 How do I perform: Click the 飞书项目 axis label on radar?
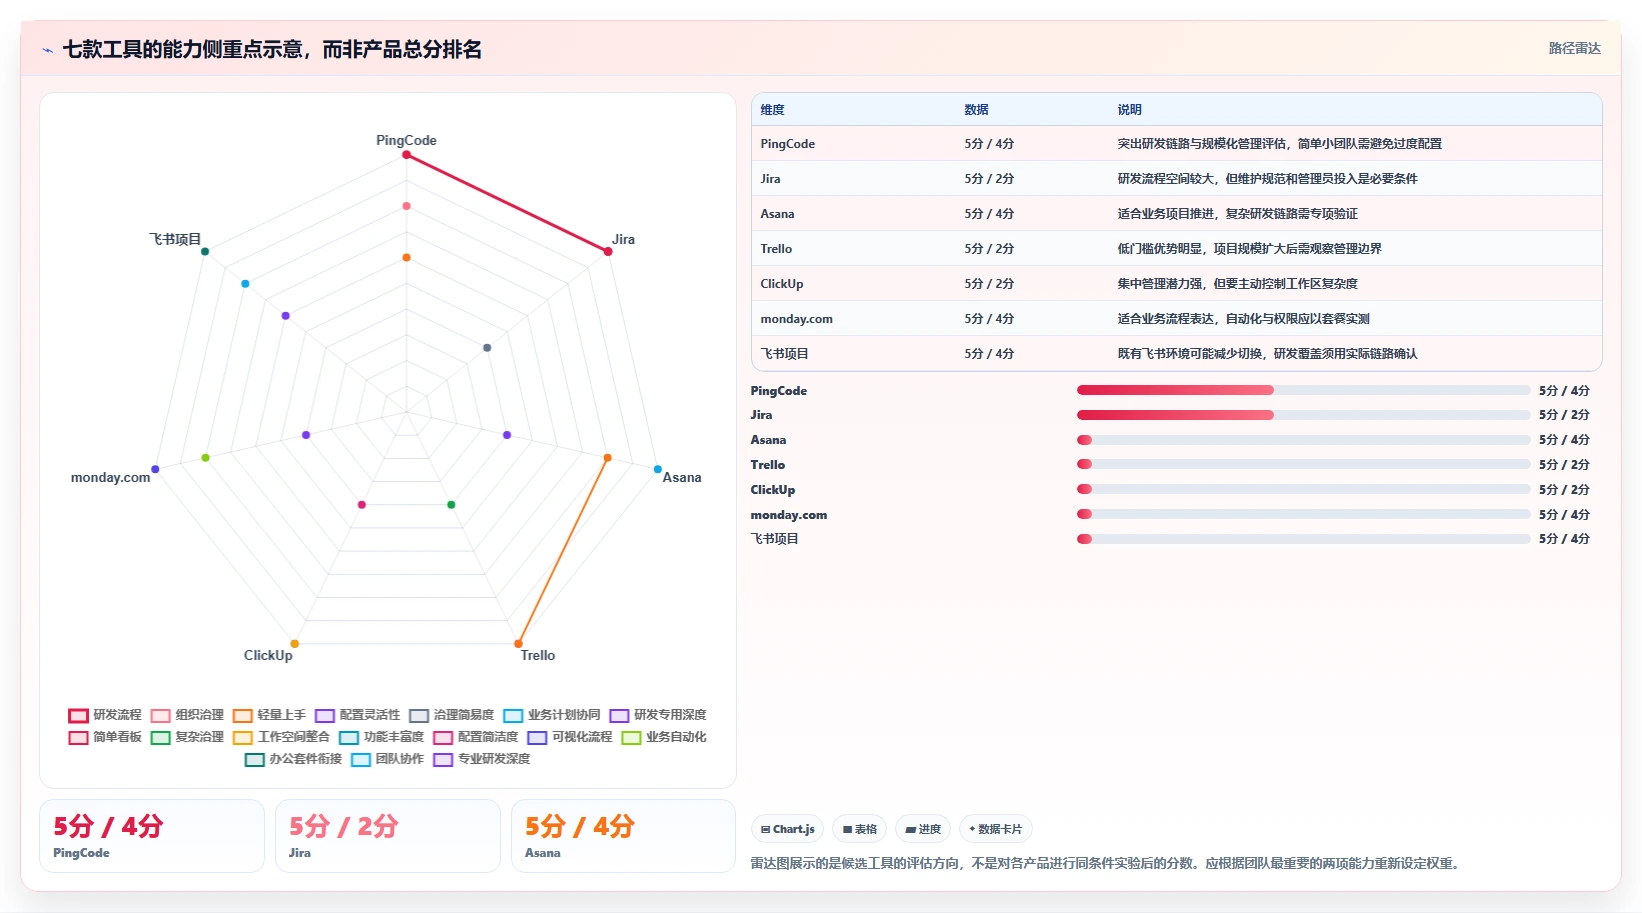coord(175,239)
